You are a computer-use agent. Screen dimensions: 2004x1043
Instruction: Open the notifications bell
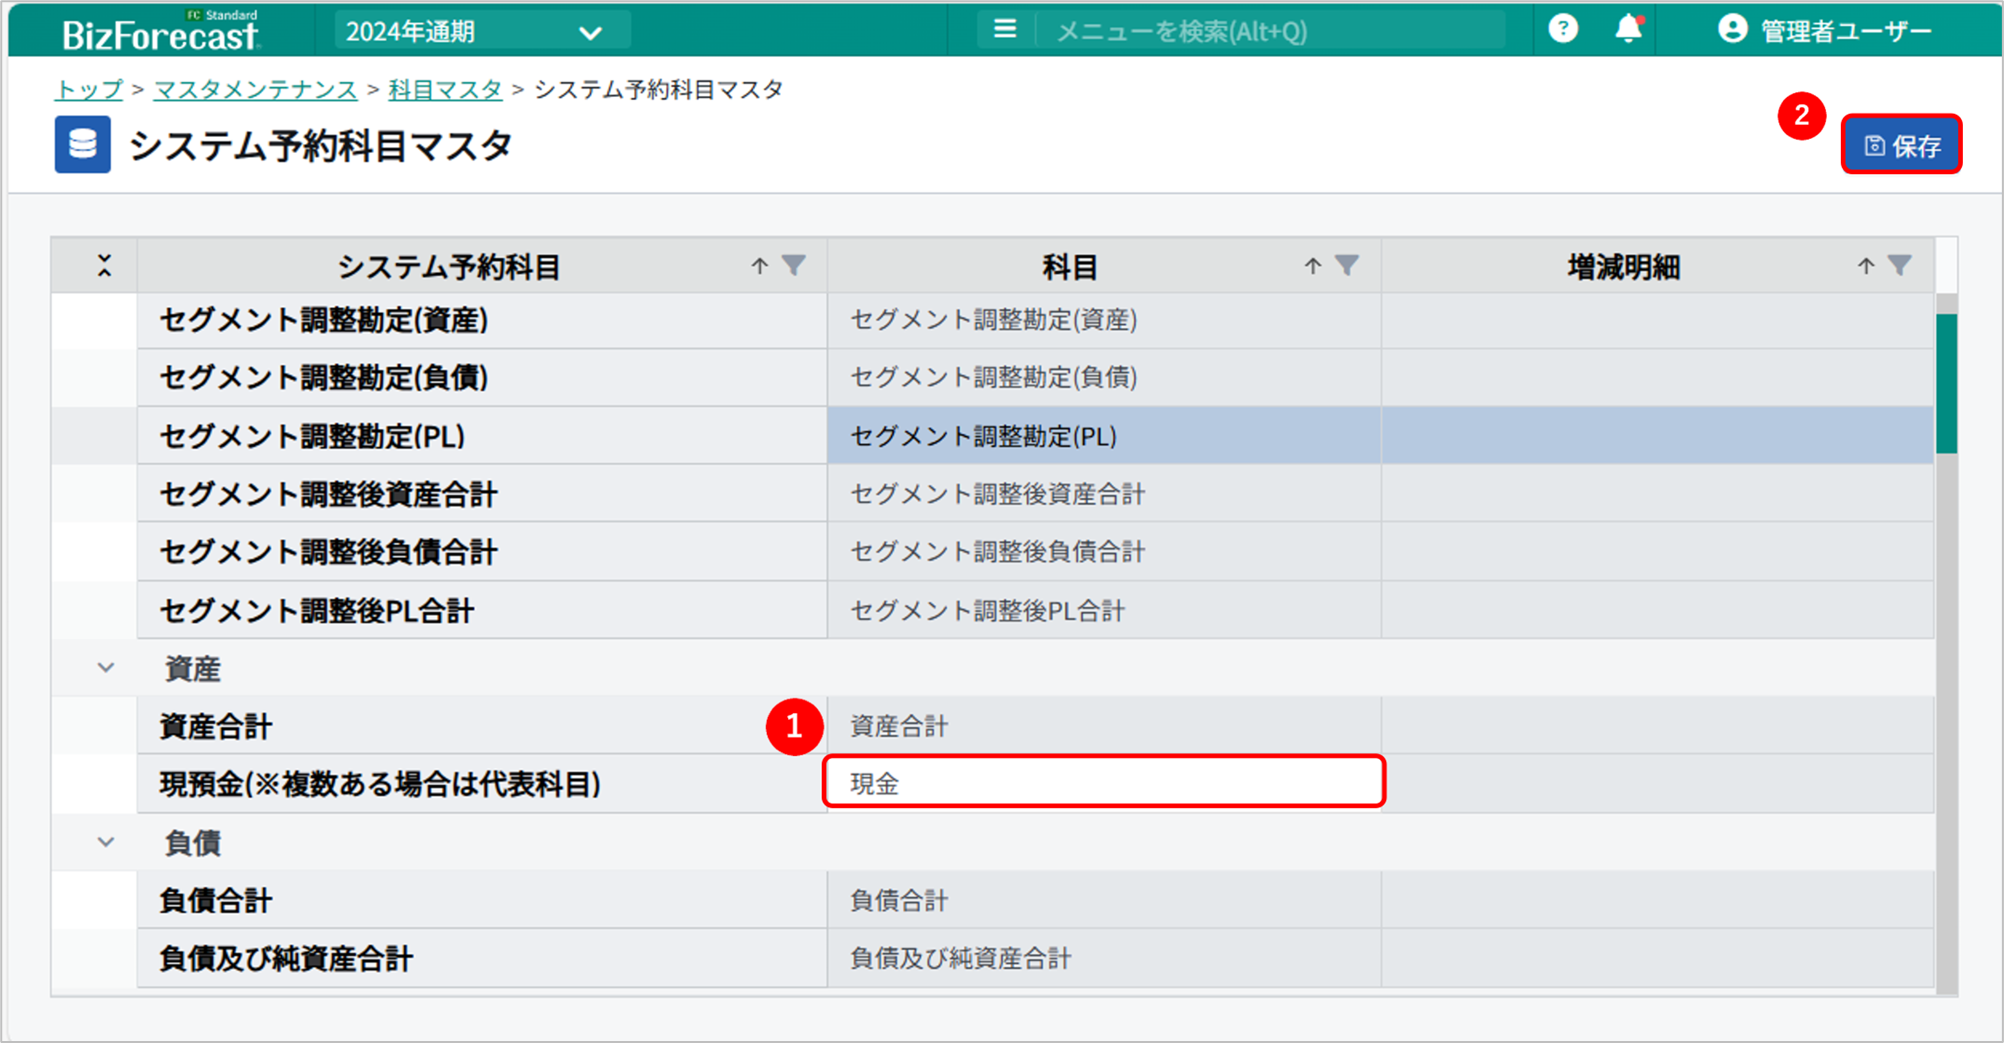tap(1628, 29)
